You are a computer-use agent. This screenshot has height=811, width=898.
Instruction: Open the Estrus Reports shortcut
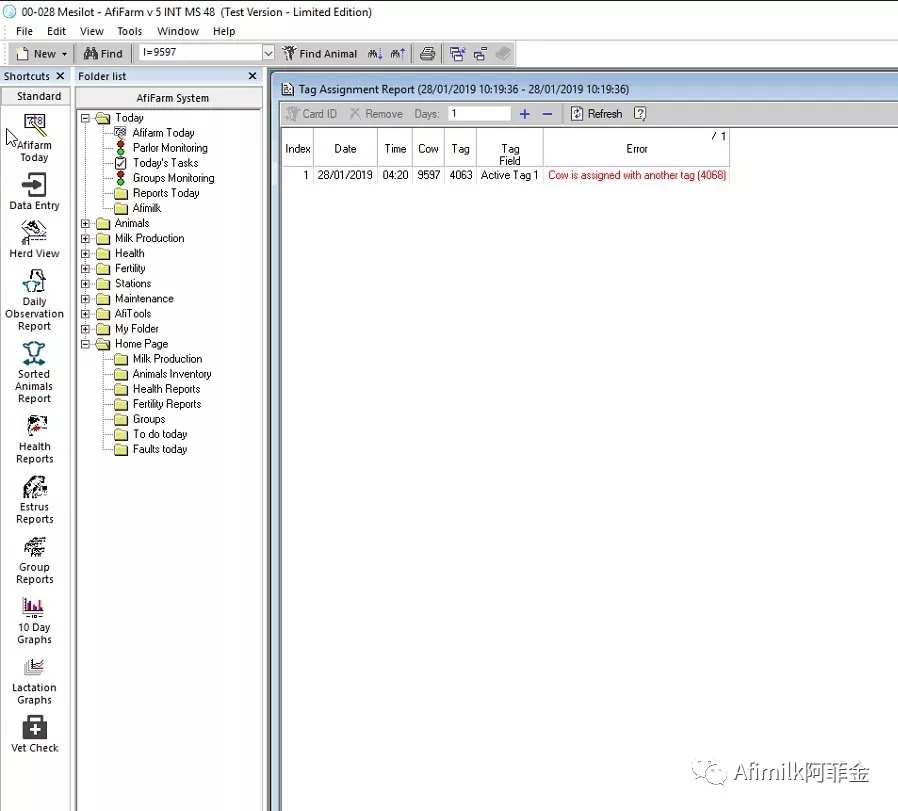(34, 499)
